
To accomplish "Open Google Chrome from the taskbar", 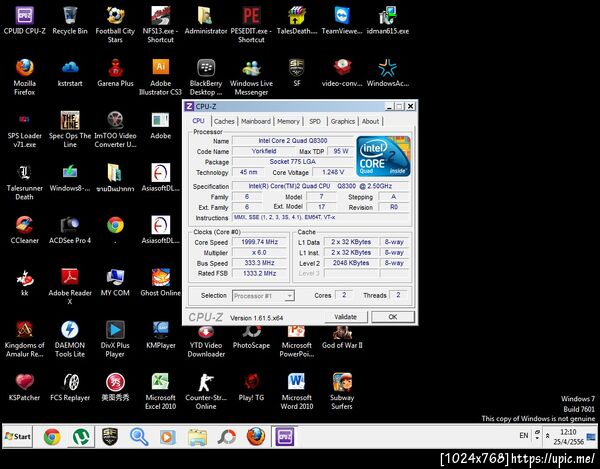I will (x=52, y=436).
